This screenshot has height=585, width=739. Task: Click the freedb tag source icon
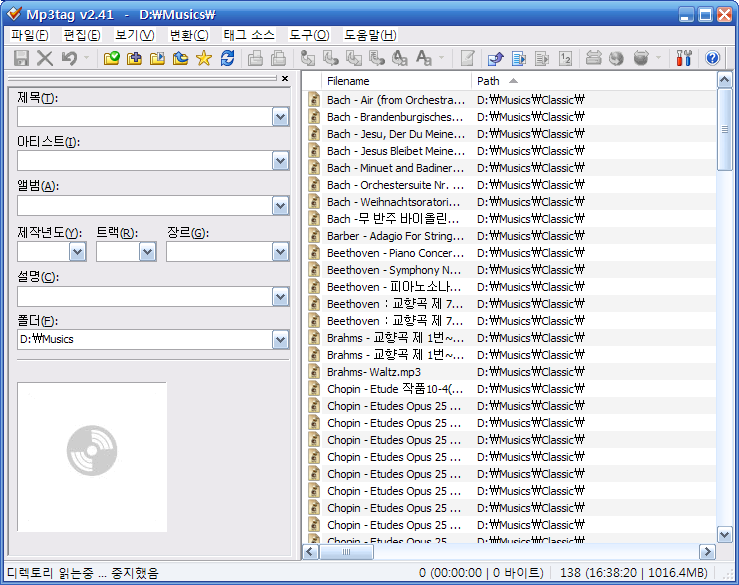(593, 58)
